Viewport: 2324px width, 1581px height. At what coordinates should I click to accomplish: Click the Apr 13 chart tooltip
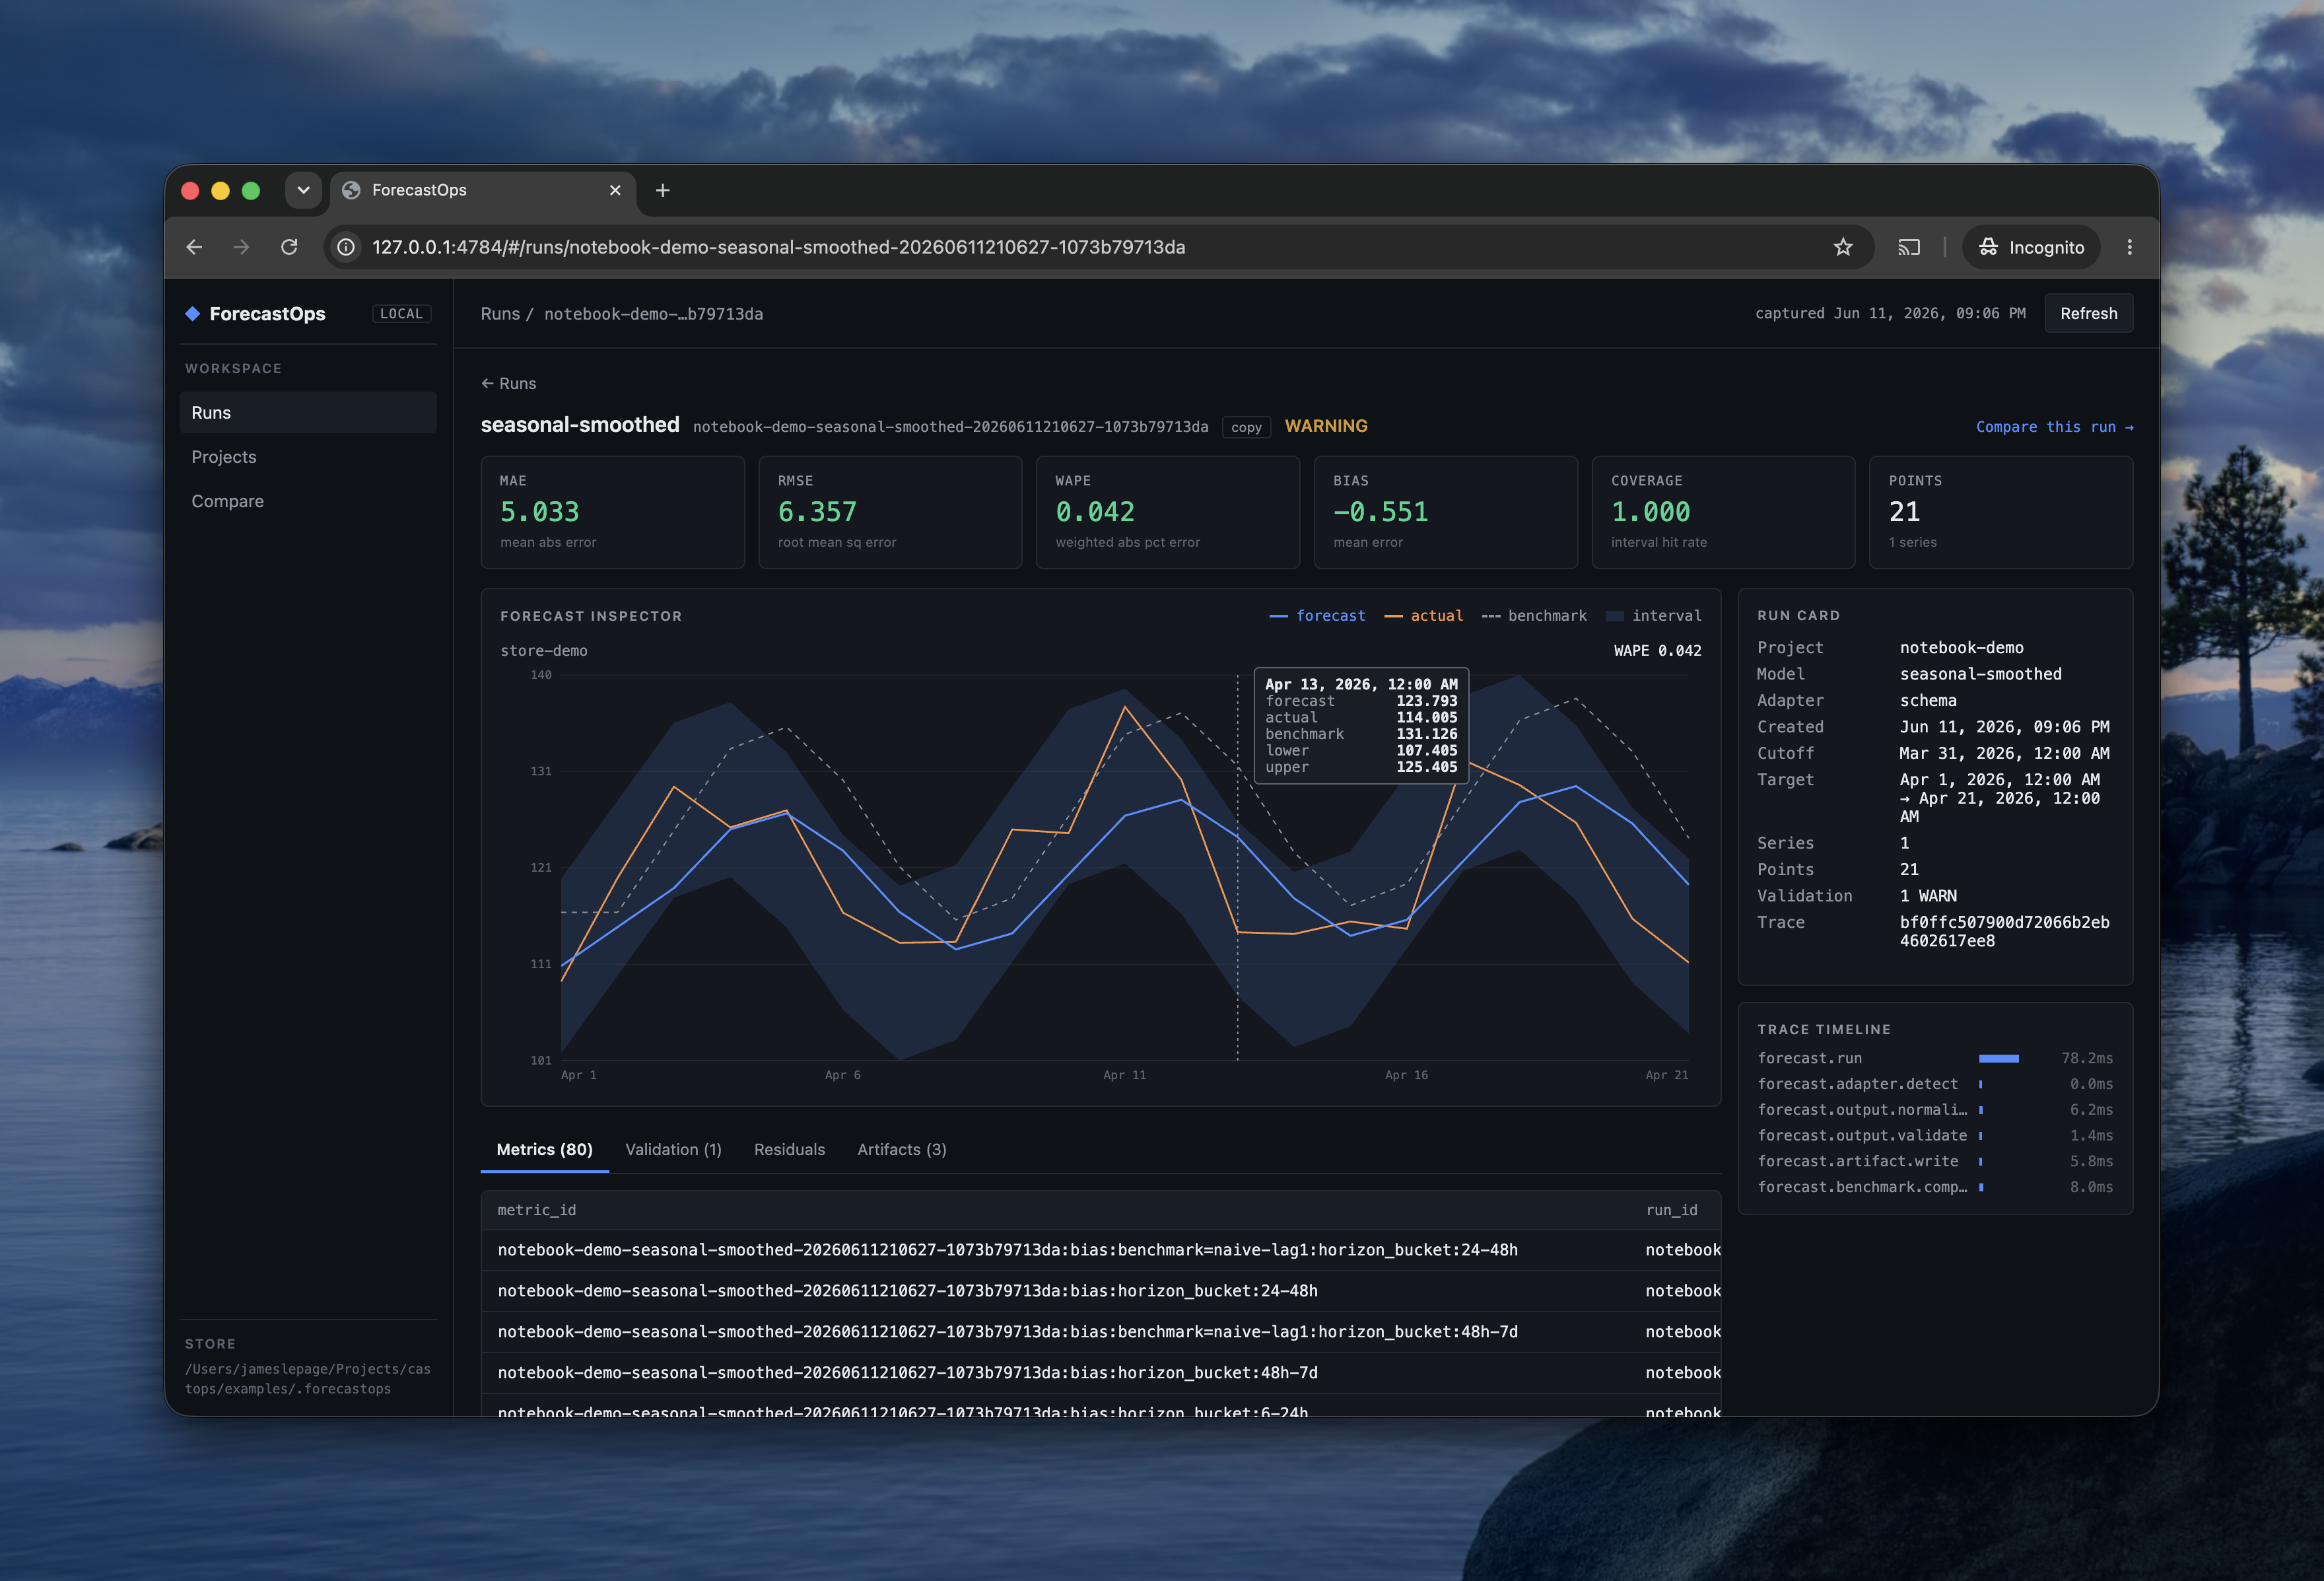(x=1361, y=726)
